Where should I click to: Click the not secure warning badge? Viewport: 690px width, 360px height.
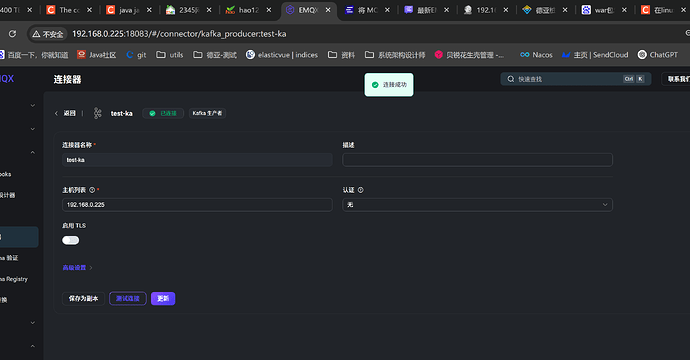tap(48, 34)
